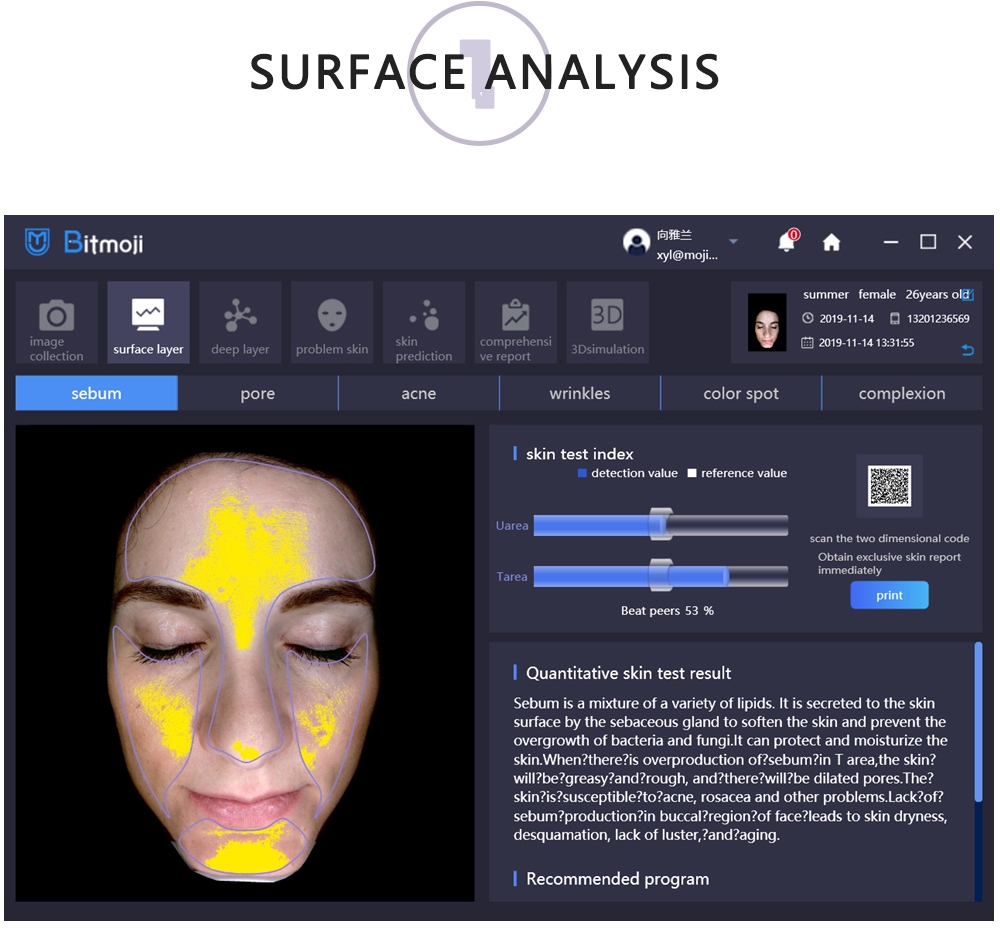Viewport: 1000px width, 948px height.
Task: Click the Uarea slider handle
Action: pos(659,525)
